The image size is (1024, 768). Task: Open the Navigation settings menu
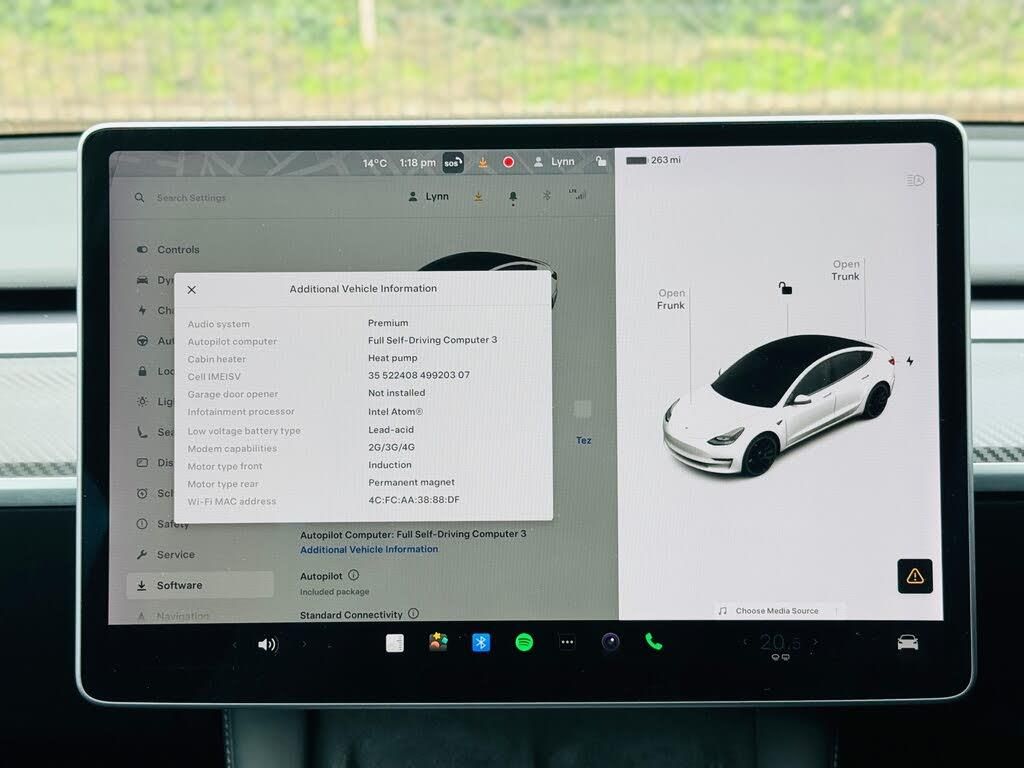[x=173, y=616]
